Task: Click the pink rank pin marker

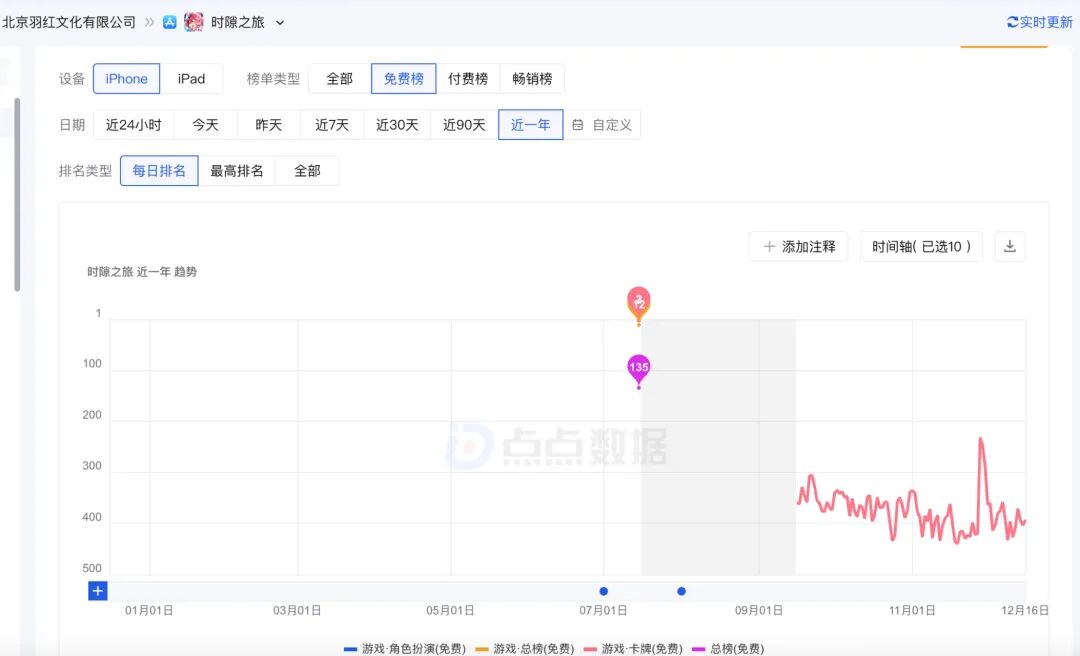Action: [x=638, y=301]
